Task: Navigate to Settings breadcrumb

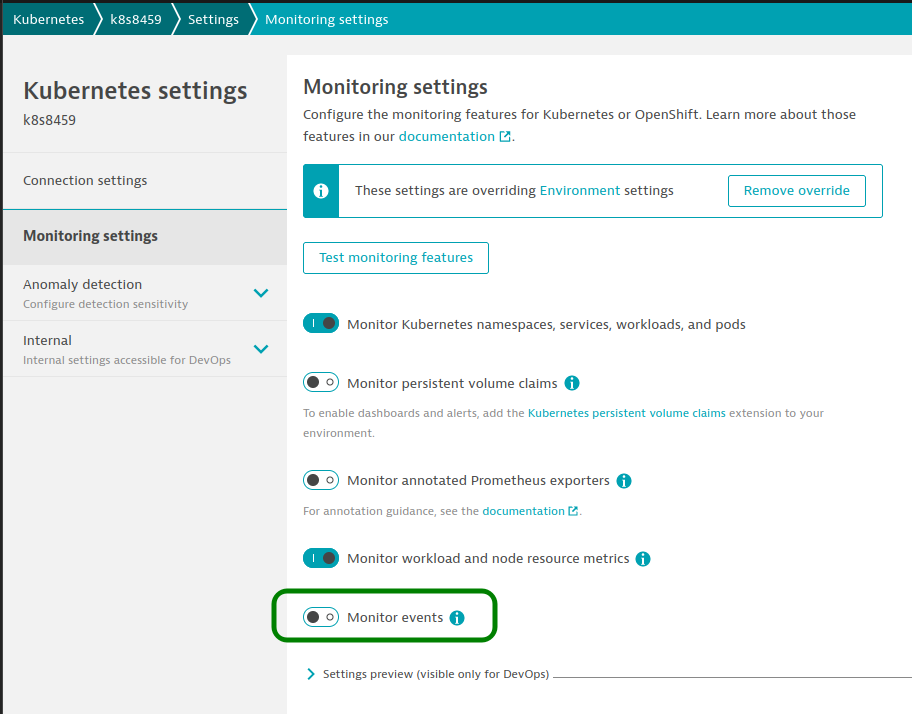Action: (x=213, y=19)
